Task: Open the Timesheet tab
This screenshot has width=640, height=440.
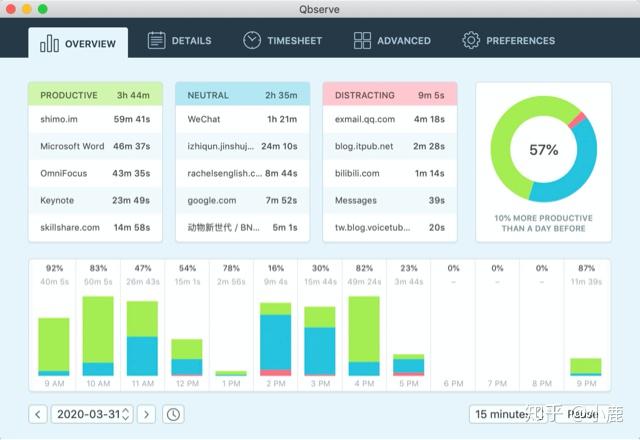Action: pos(283,40)
